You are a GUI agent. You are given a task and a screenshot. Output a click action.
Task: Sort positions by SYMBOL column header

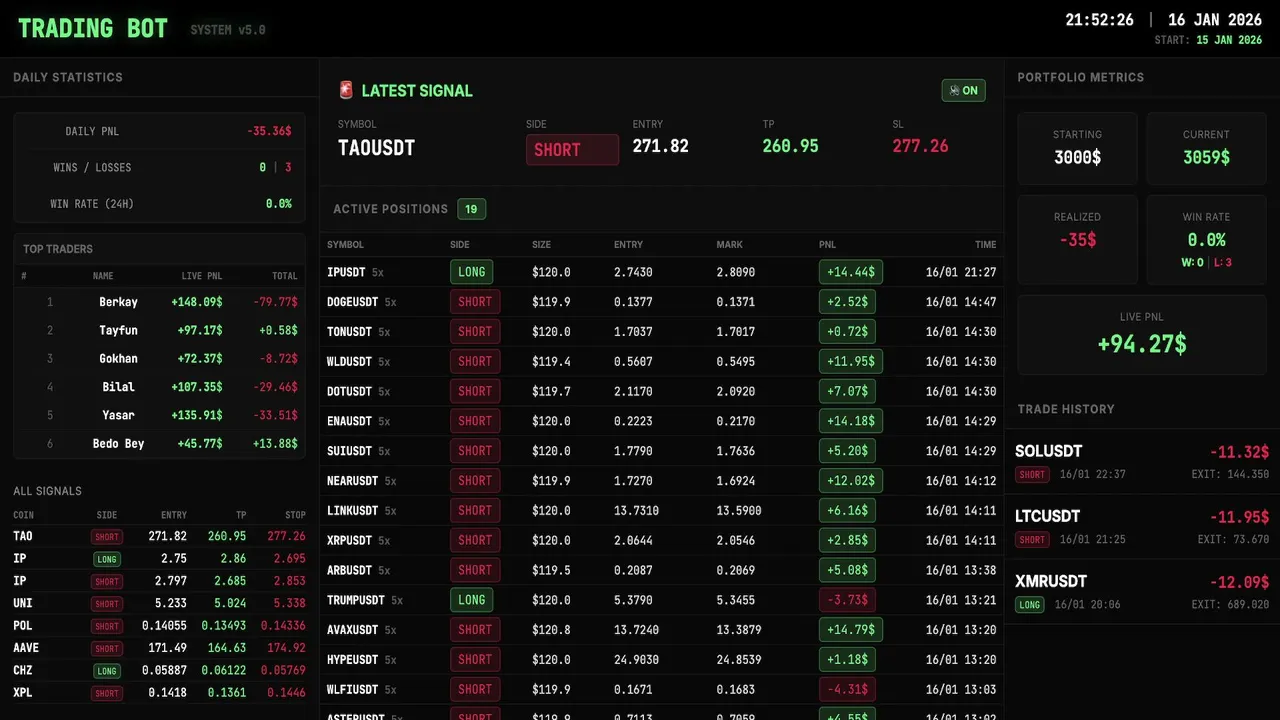pyautogui.click(x=345, y=245)
